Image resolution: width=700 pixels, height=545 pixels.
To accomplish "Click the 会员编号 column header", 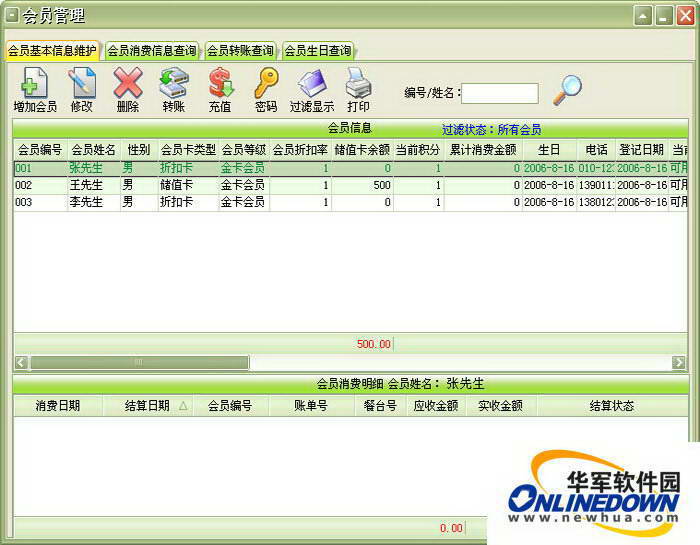I will pyautogui.click(x=40, y=149).
